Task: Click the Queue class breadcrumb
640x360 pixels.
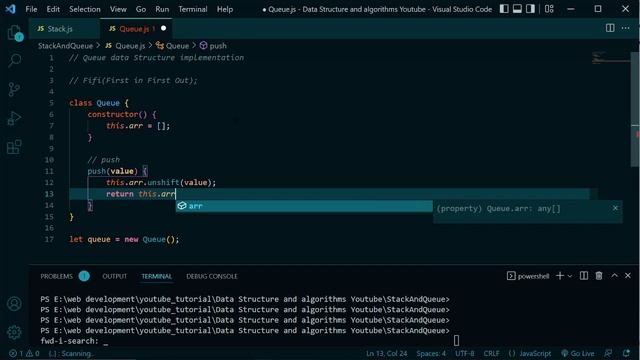Action: point(172,46)
